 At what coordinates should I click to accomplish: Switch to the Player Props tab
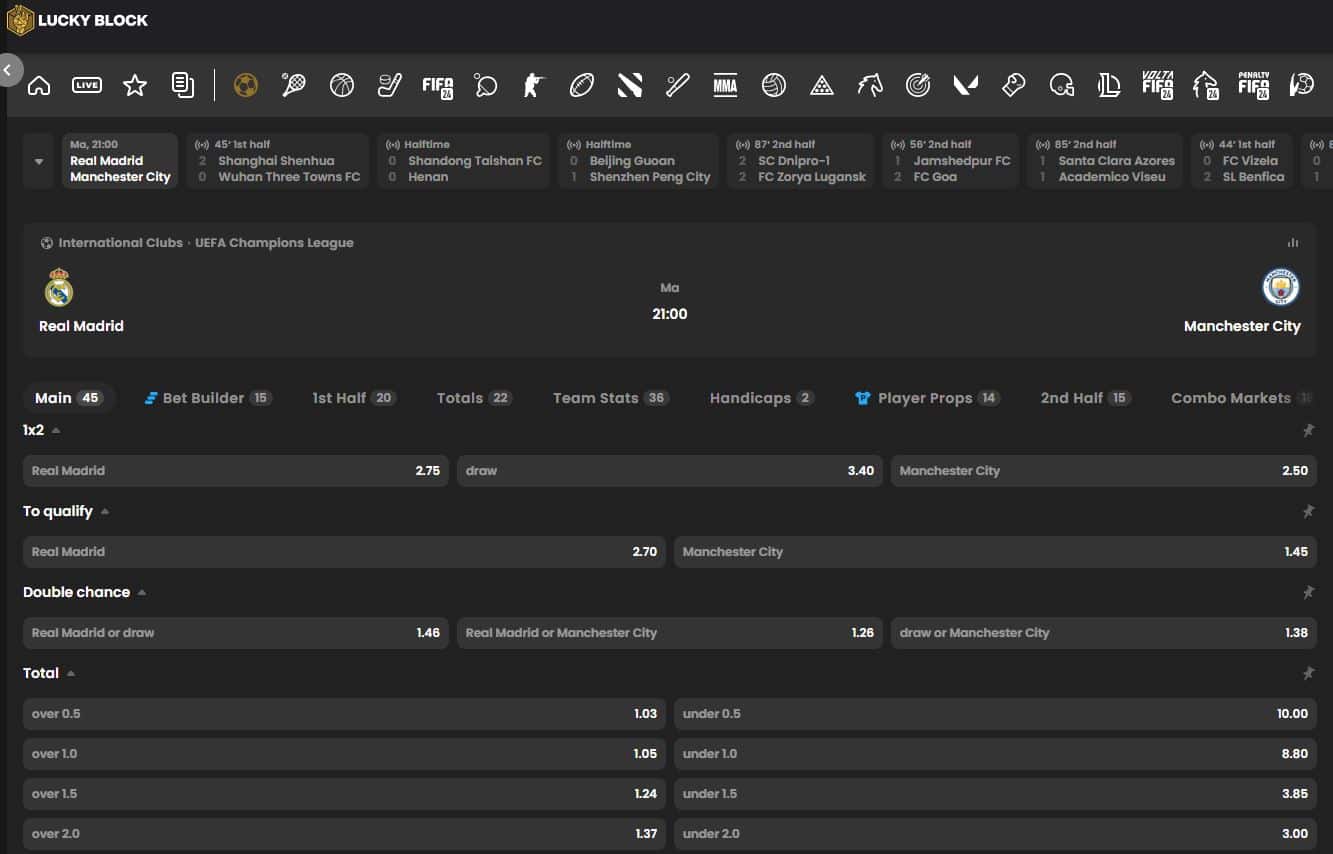click(x=927, y=398)
